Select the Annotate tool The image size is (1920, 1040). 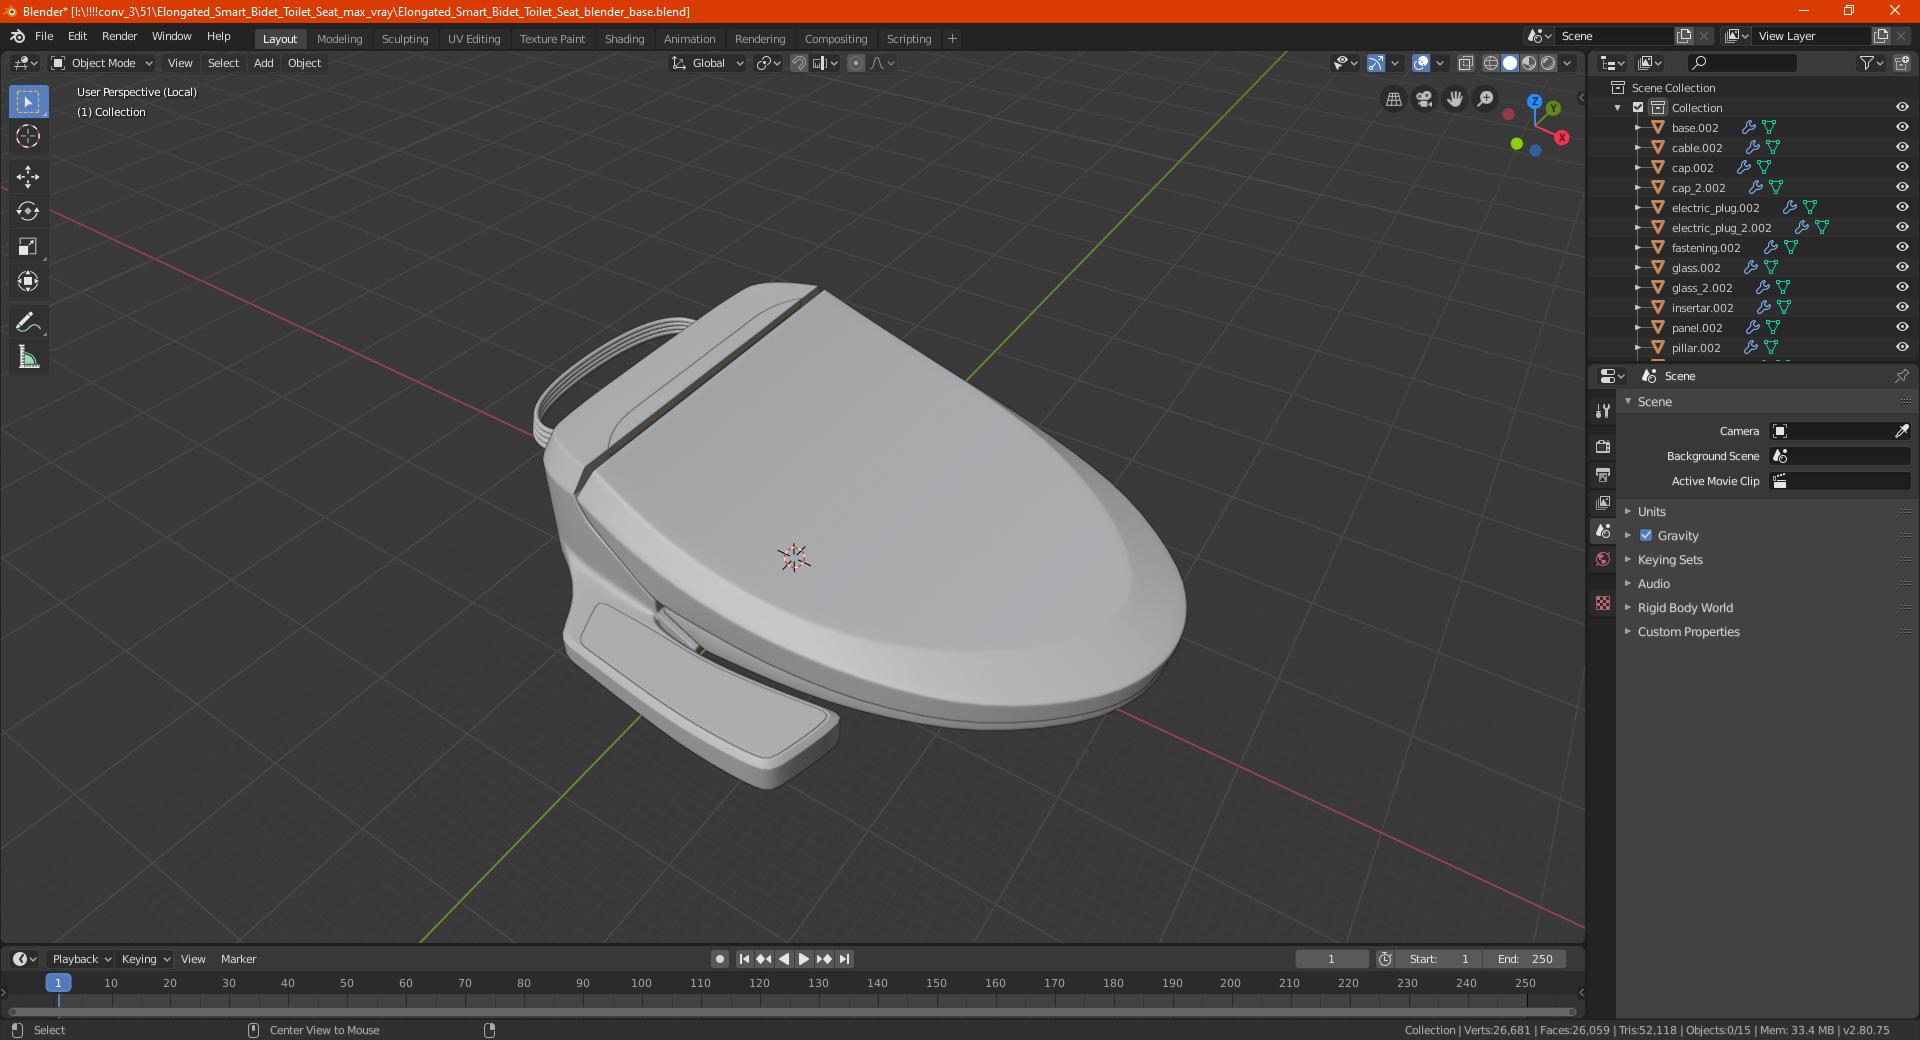[x=28, y=322]
